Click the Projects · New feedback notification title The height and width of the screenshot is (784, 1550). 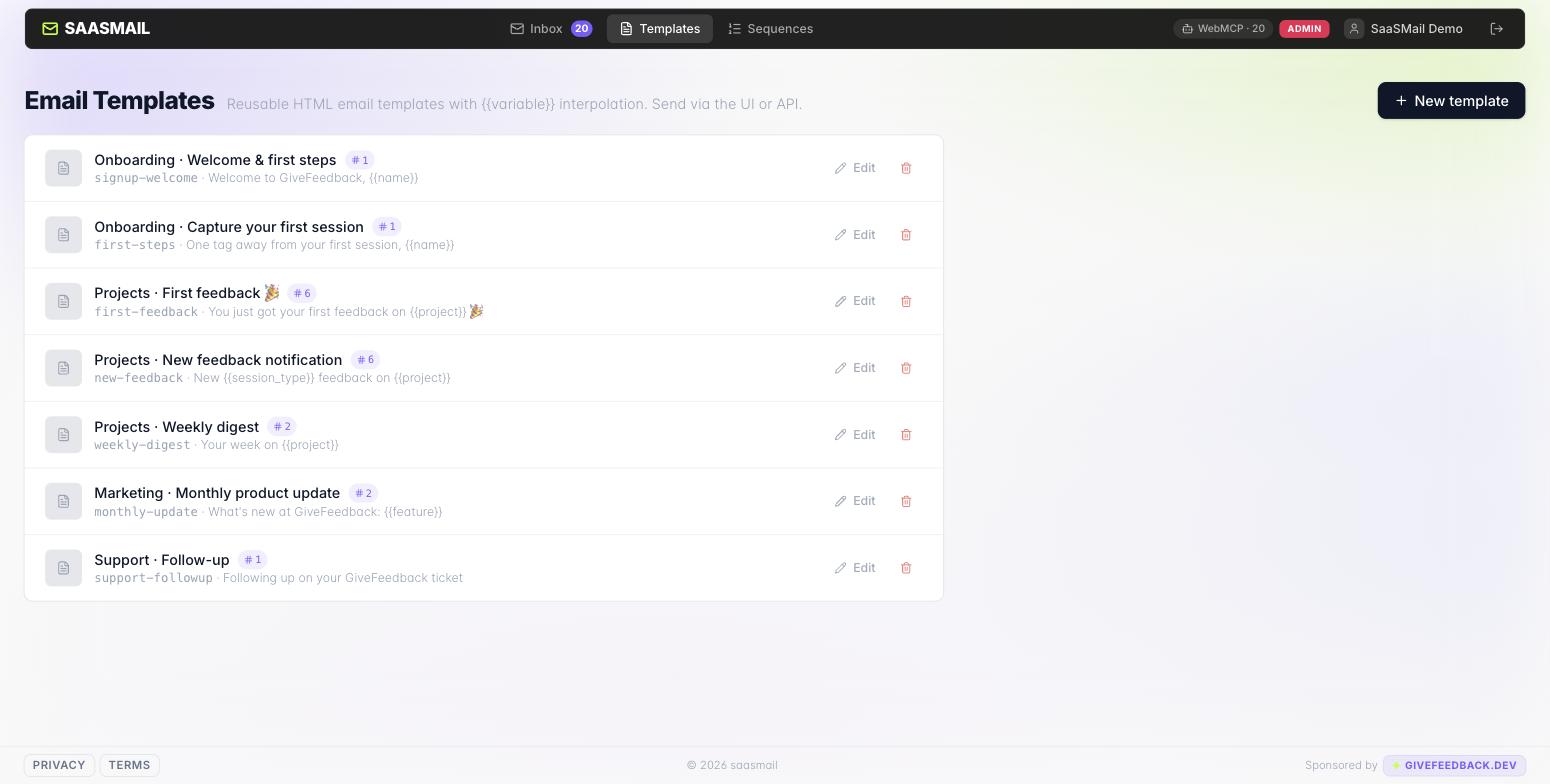coord(218,360)
